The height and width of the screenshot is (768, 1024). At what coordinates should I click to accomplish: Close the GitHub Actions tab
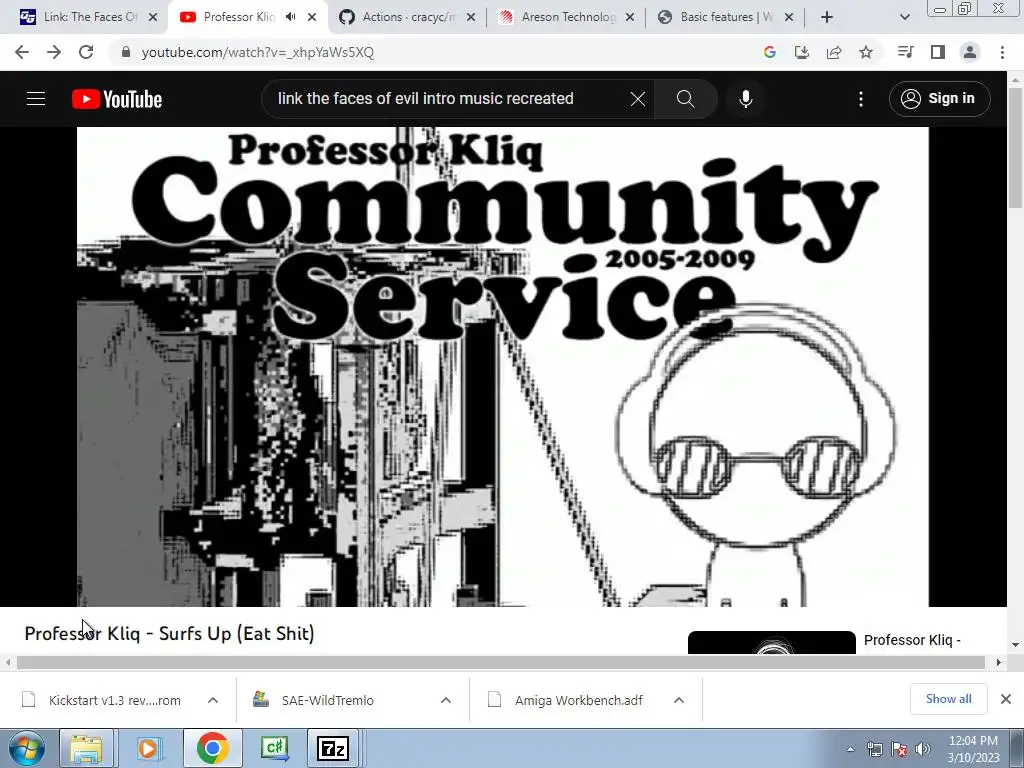471,17
